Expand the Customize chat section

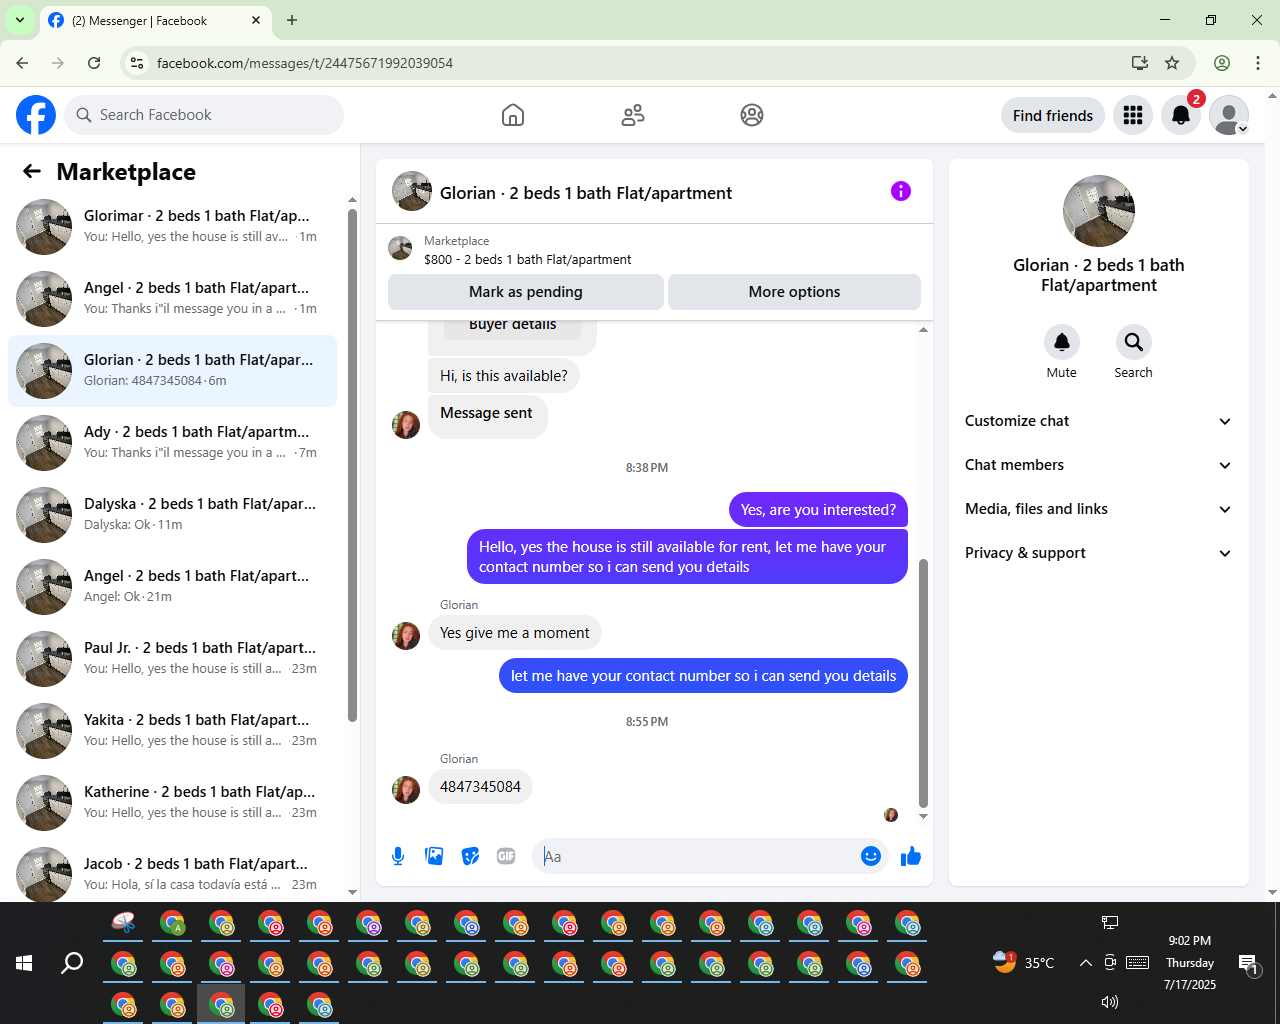[x=1098, y=421]
